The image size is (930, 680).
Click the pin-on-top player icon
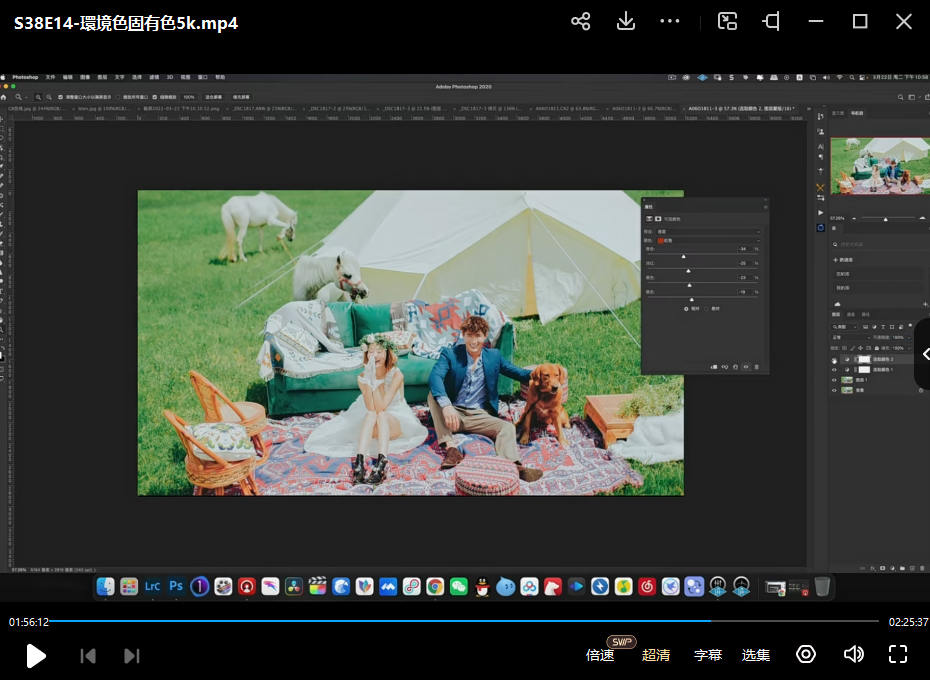click(771, 22)
